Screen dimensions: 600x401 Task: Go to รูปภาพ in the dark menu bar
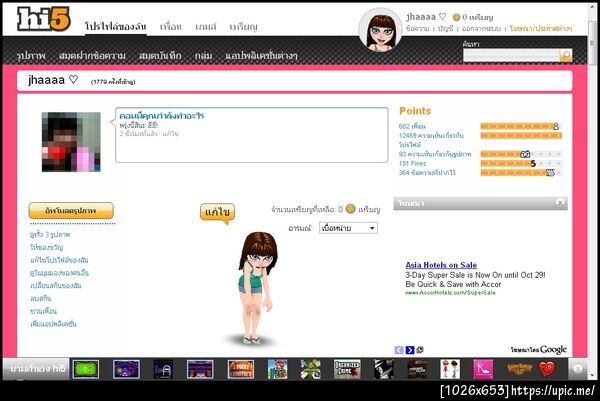point(31,56)
